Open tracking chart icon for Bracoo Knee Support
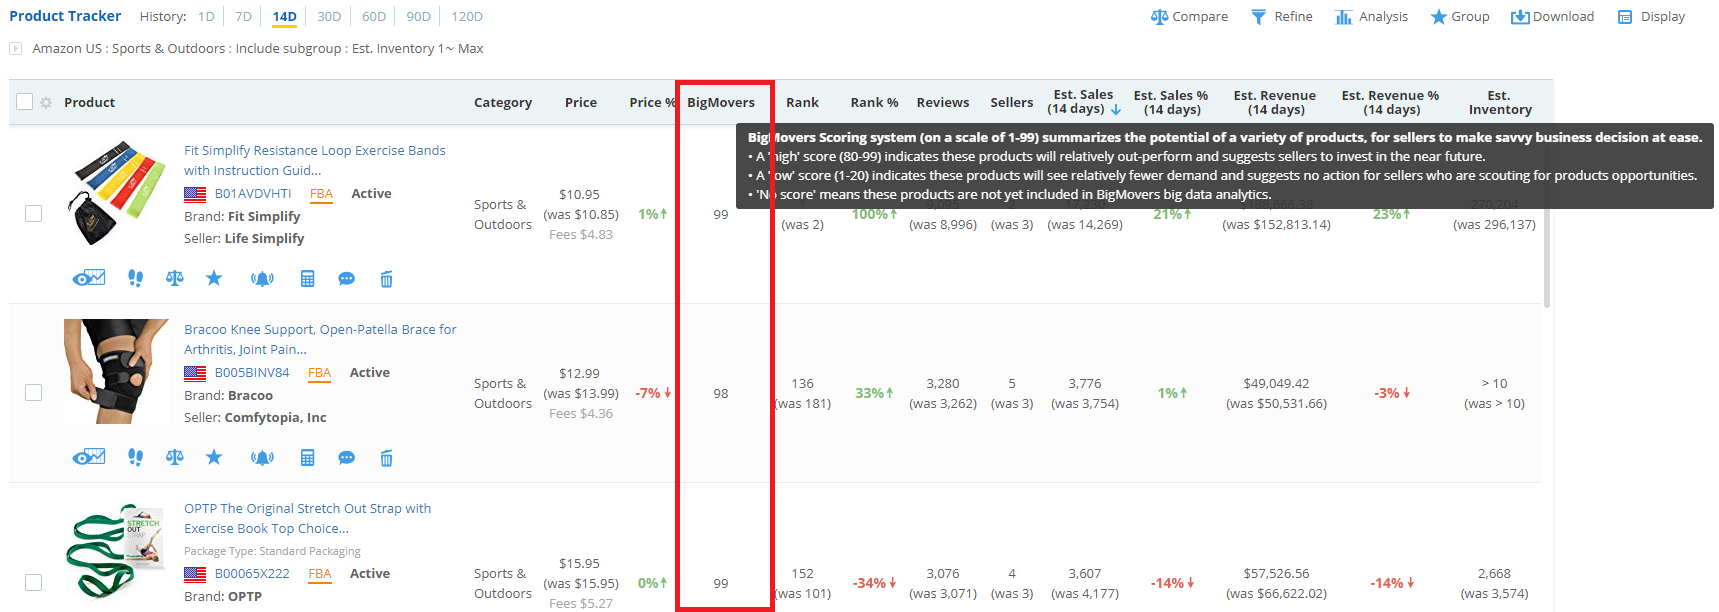 [89, 457]
